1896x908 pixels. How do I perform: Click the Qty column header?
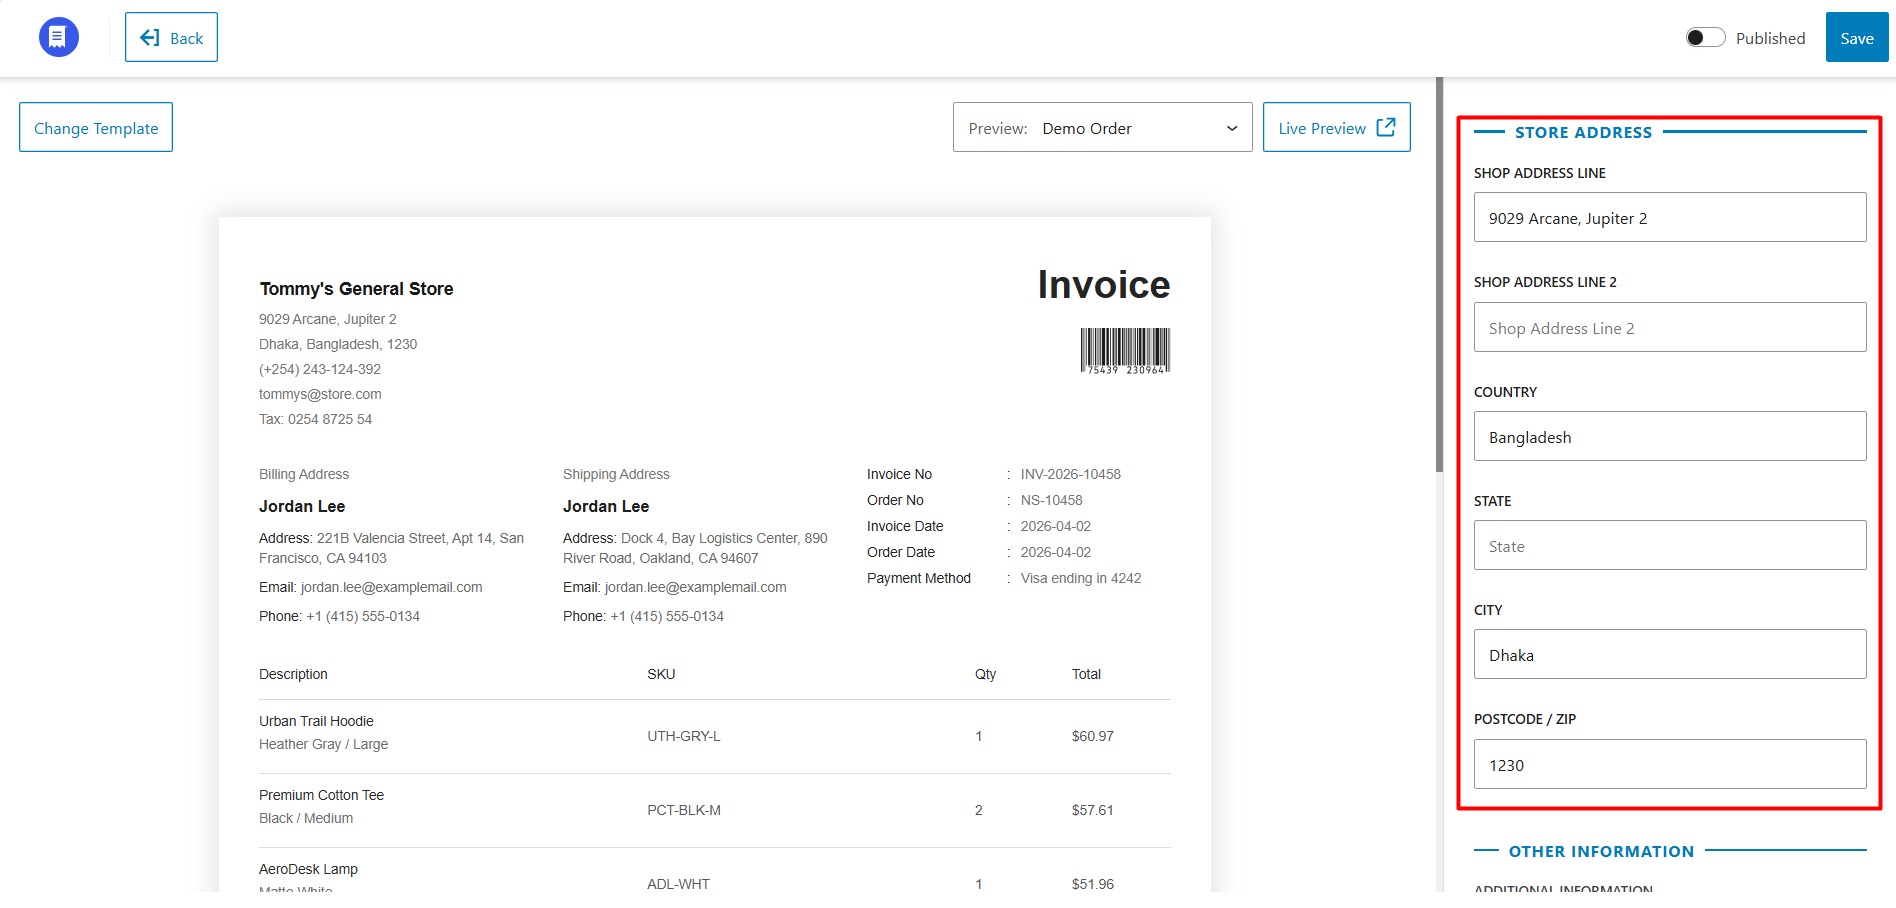(985, 674)
